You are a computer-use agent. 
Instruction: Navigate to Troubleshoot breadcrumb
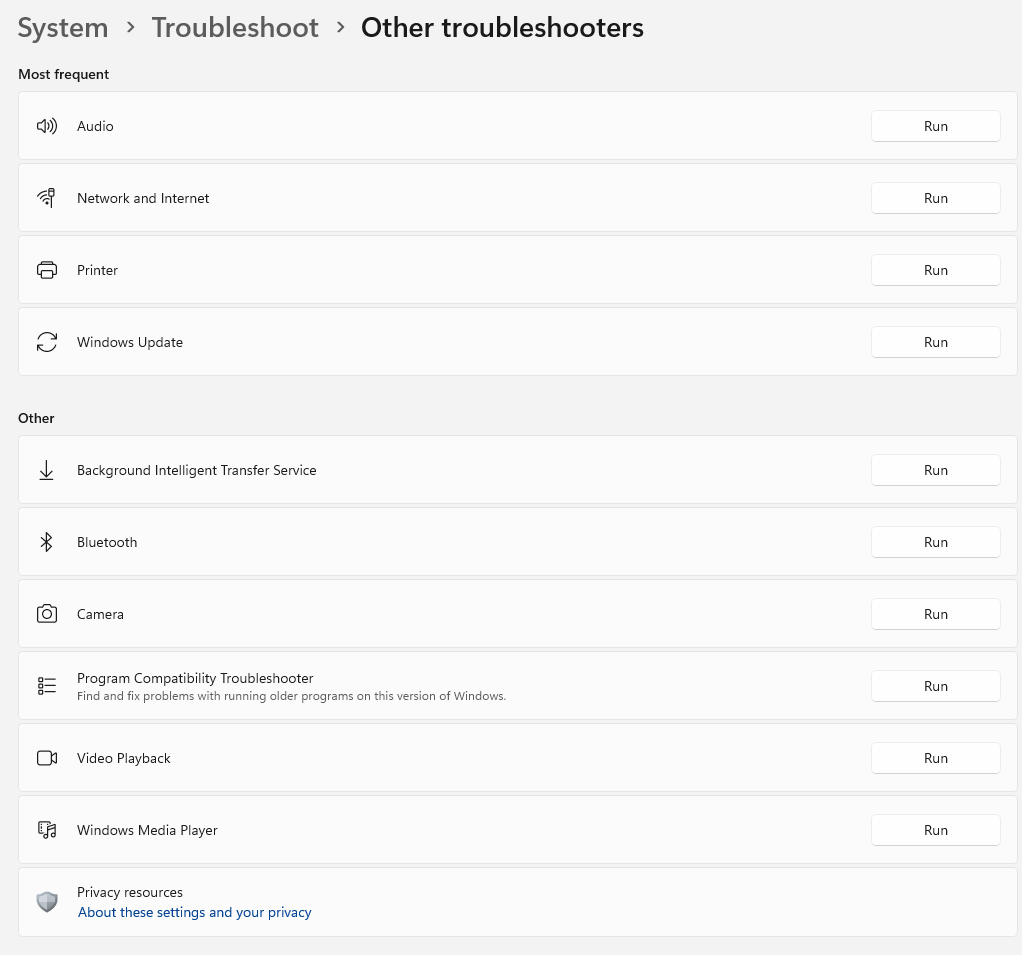tap(235, 28)
